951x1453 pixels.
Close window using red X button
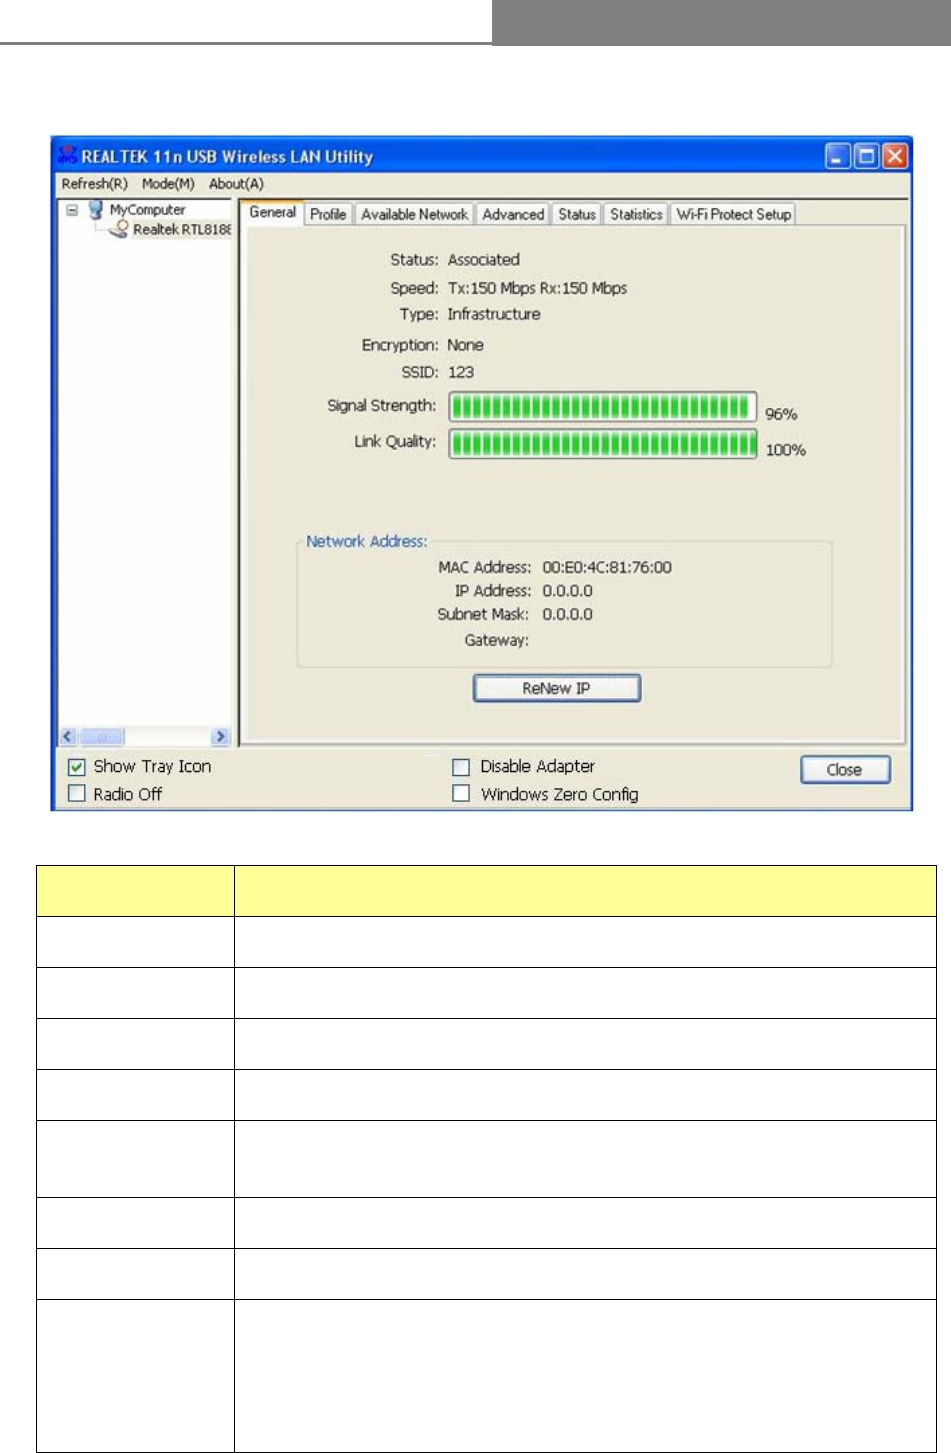click(894, 156)
